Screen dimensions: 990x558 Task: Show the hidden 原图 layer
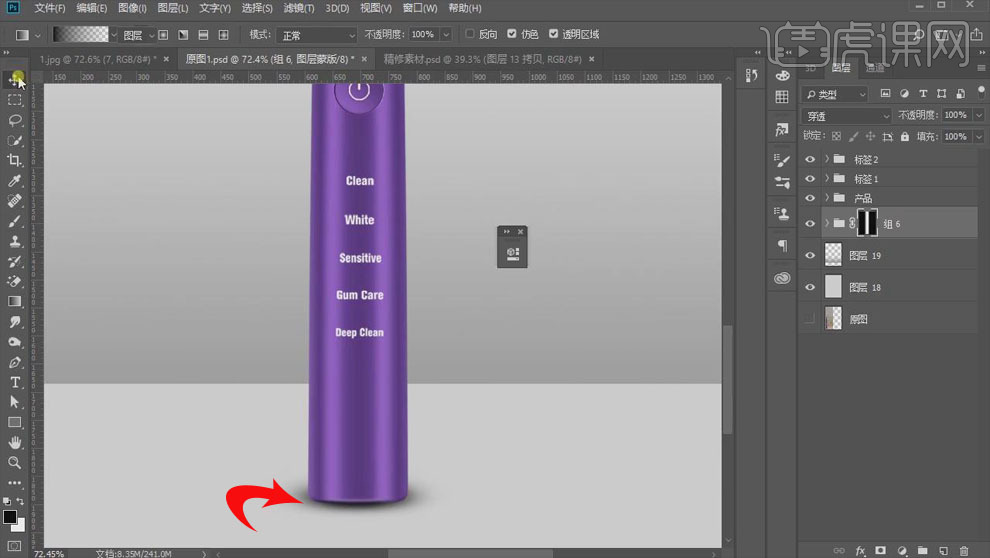[x=810, y=318]
